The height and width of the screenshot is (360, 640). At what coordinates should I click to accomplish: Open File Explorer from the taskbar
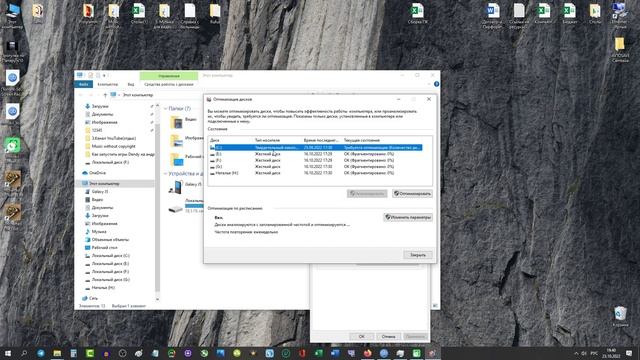coord(57,353)
